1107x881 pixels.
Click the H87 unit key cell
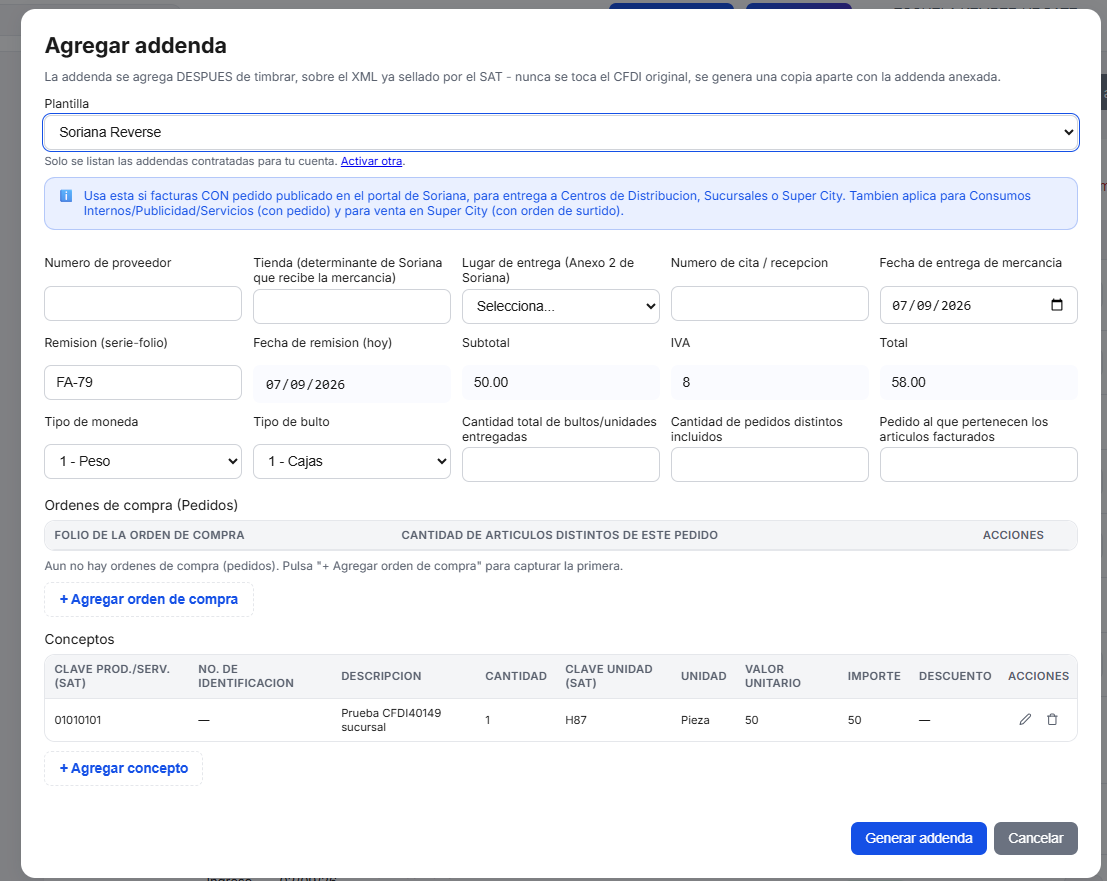(575, 720)
